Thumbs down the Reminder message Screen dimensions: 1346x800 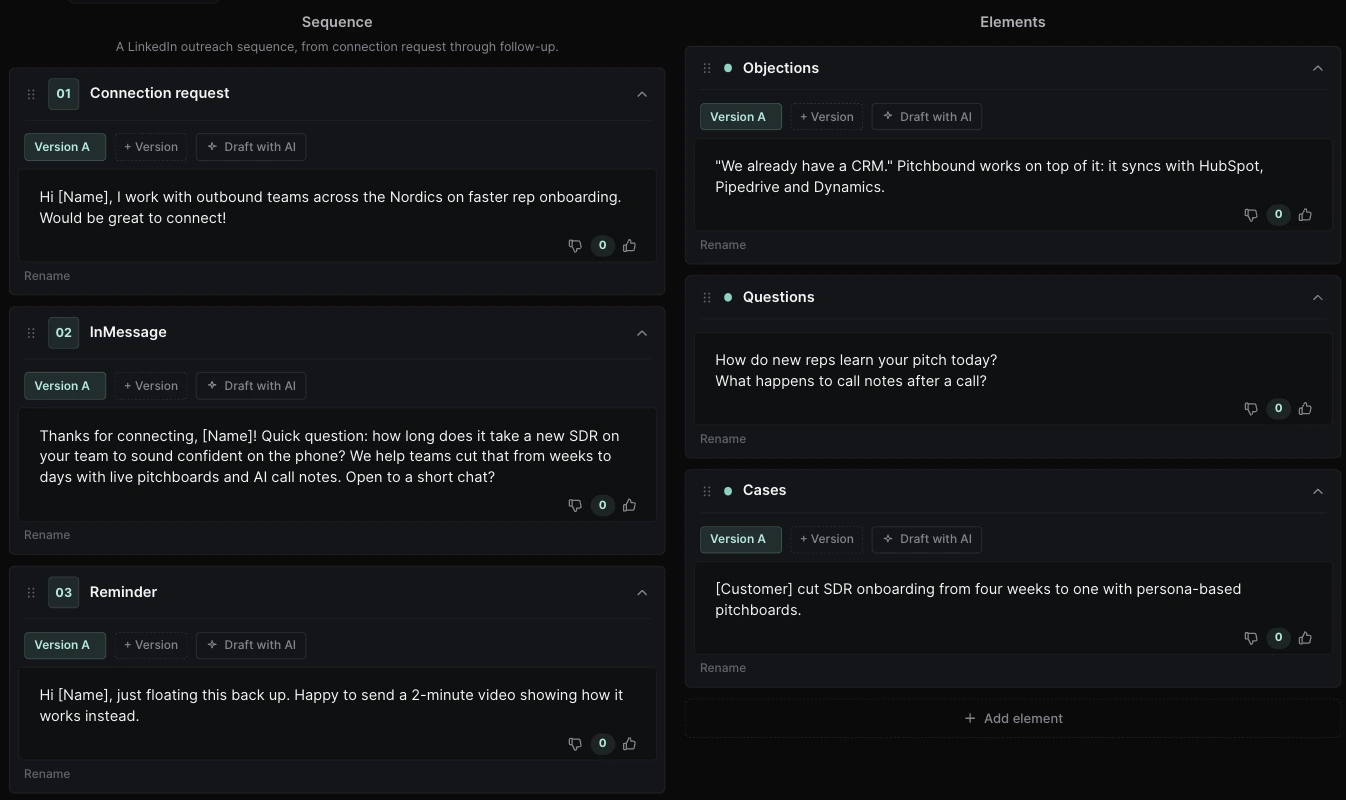click(575, 743)
